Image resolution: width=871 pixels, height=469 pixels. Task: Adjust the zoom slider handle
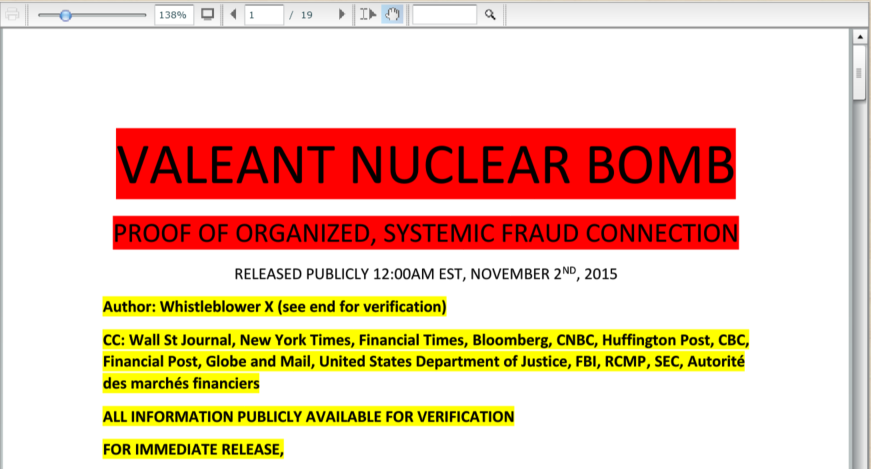click(x=66, y=15)
